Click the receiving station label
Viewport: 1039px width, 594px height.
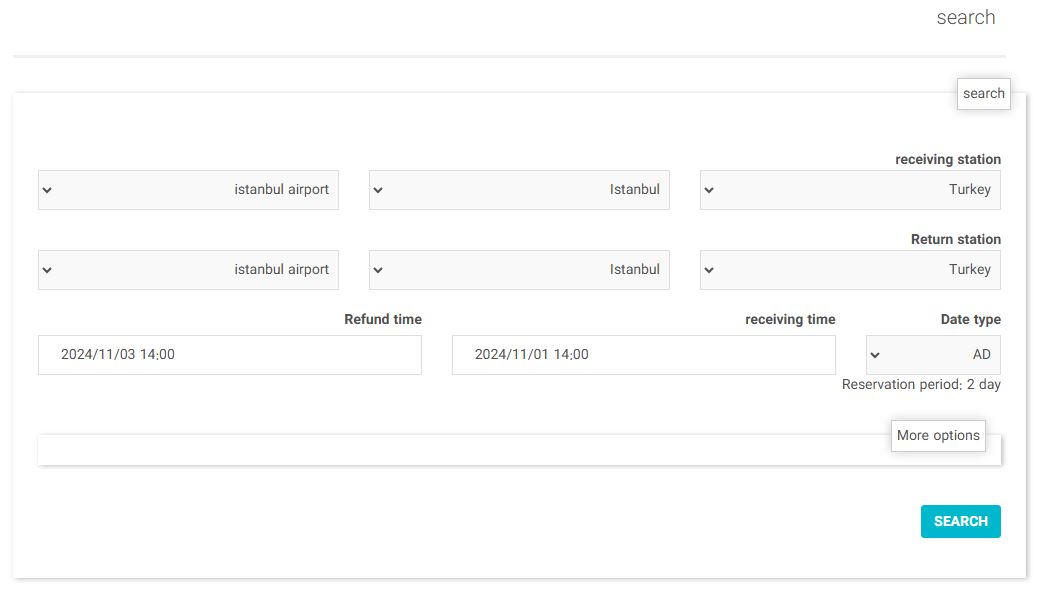pyautogui.click(x=947, y=160)
